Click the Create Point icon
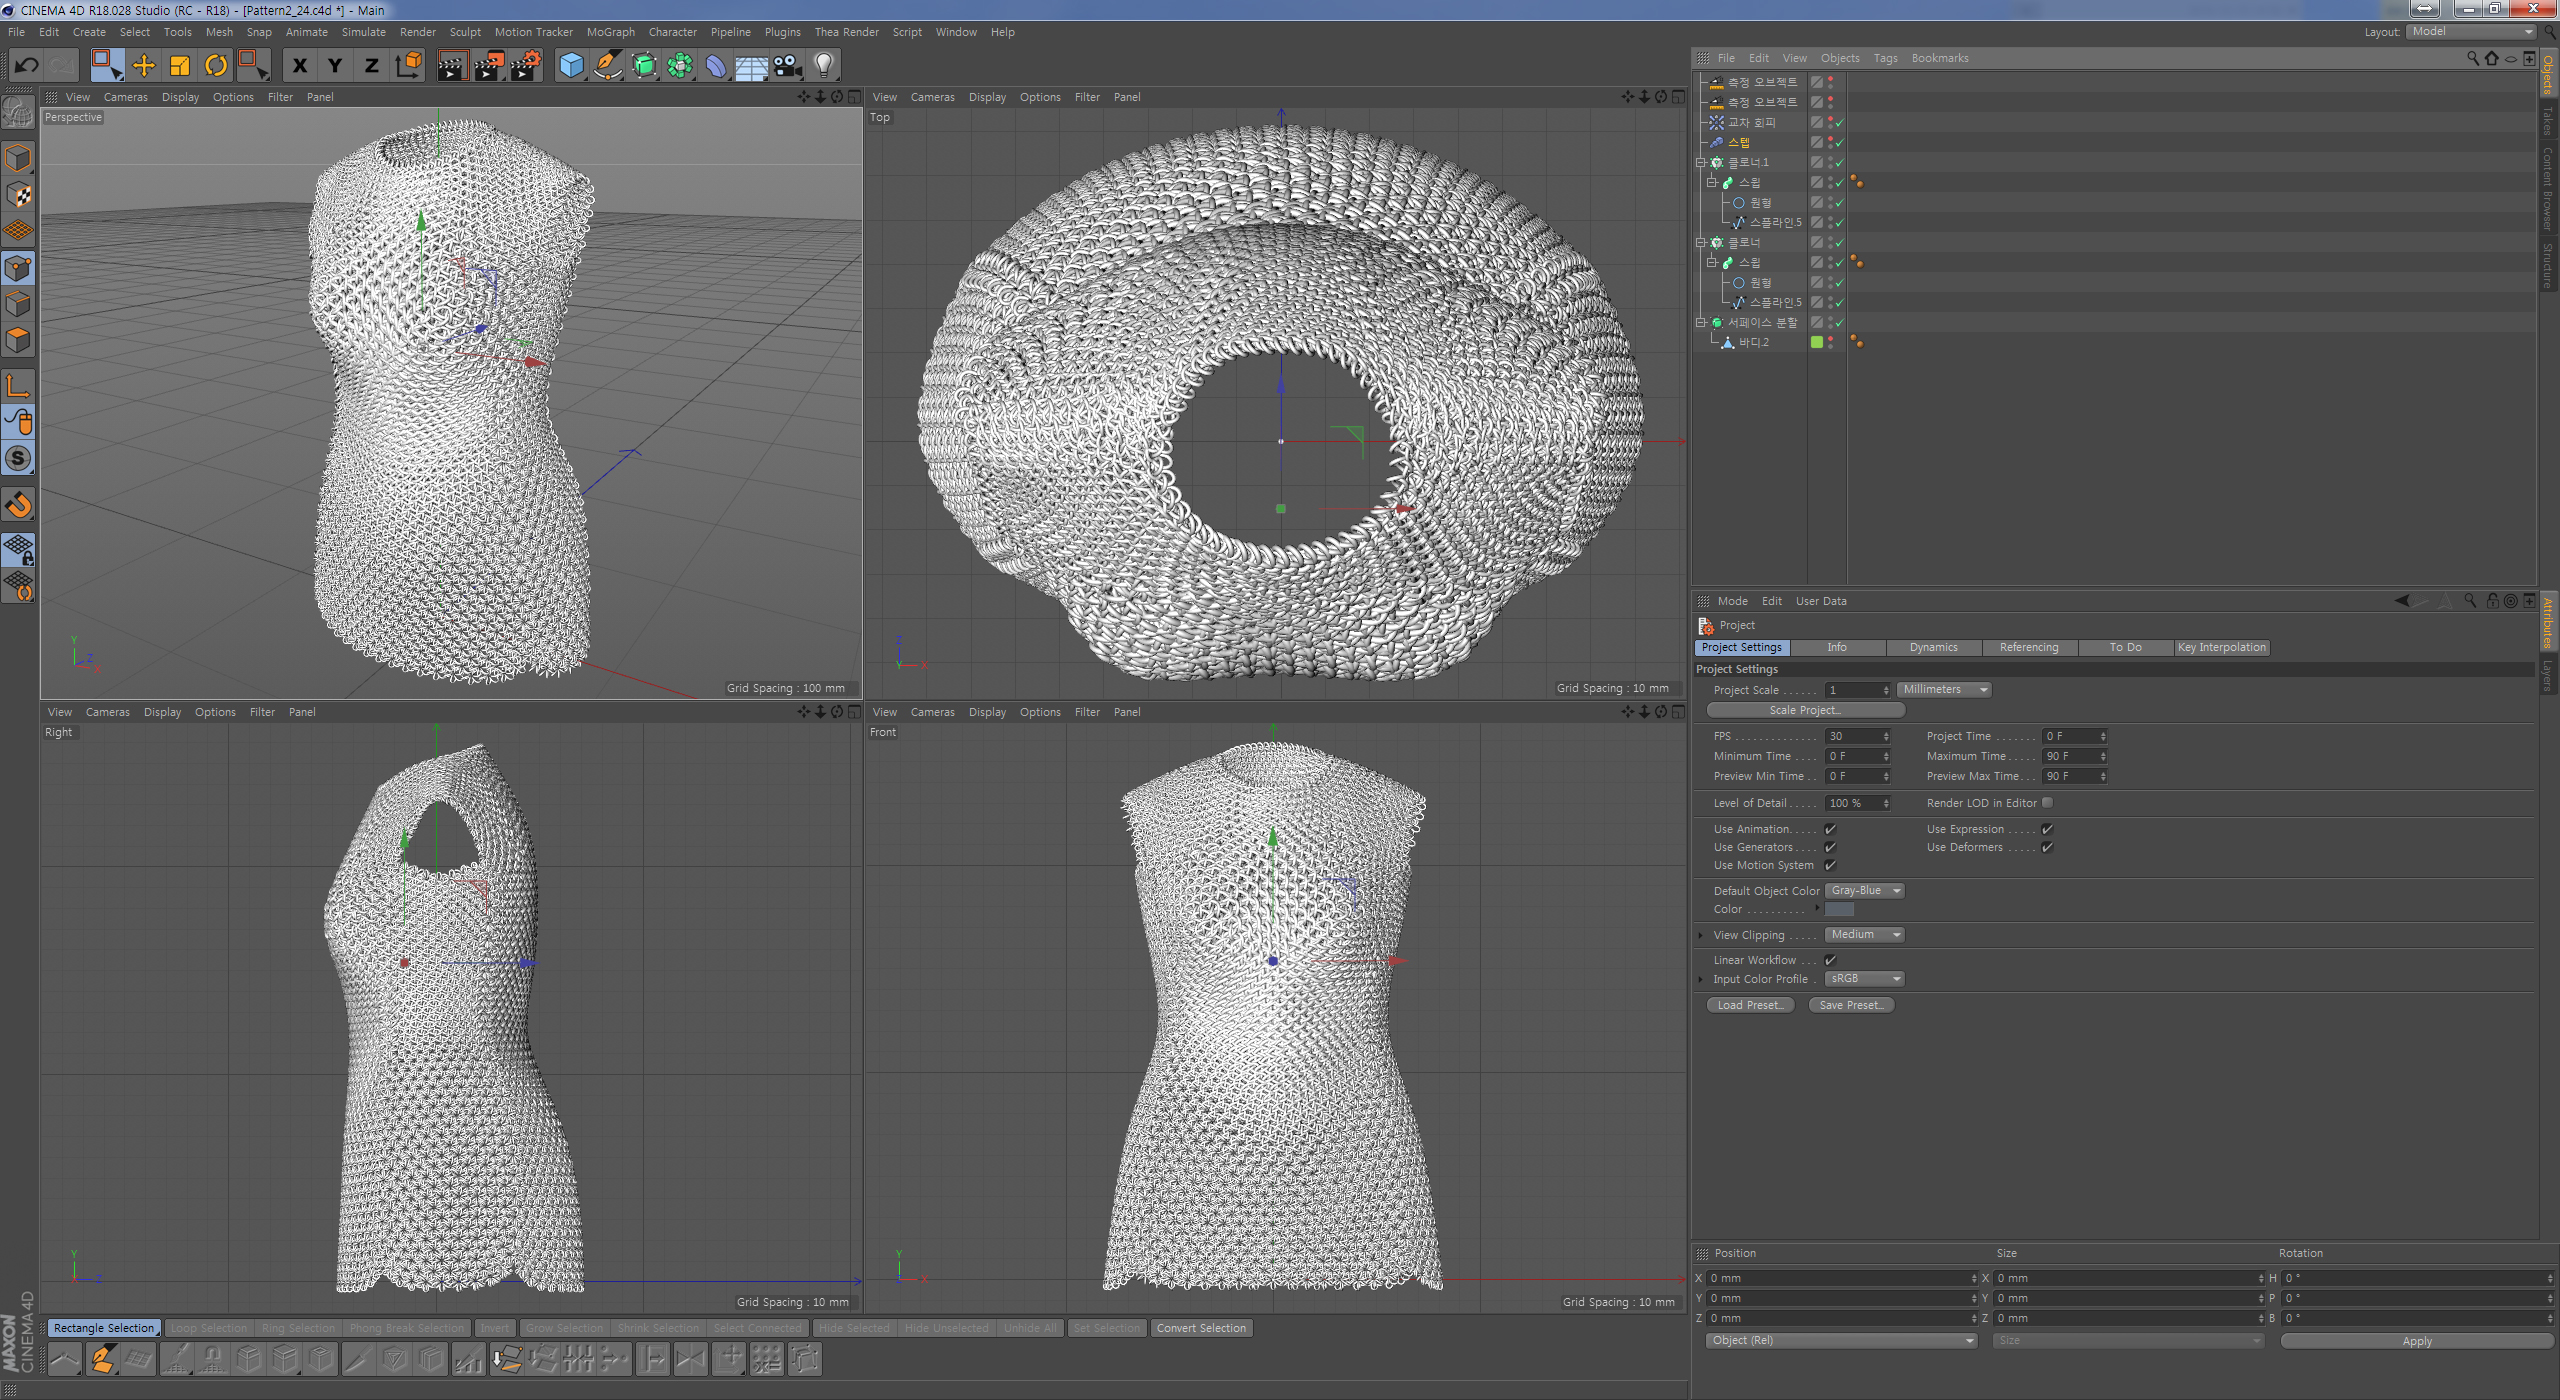Screen dimensions: 2560x1400 (x=65, y=1359)
